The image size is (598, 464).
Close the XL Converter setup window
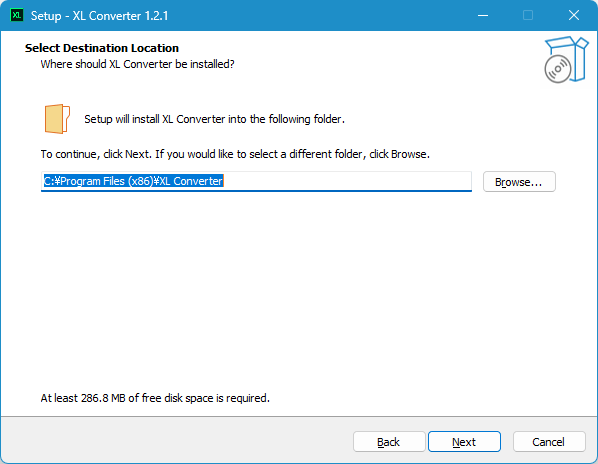pos(574,15)
